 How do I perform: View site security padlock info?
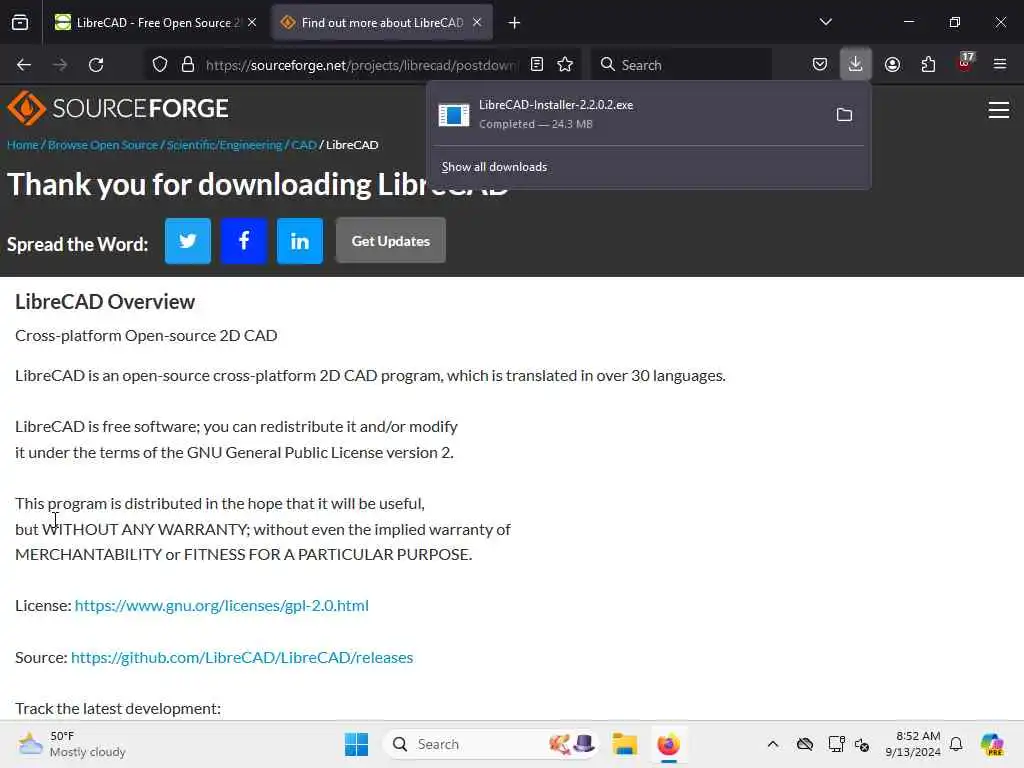pos(188,65)
